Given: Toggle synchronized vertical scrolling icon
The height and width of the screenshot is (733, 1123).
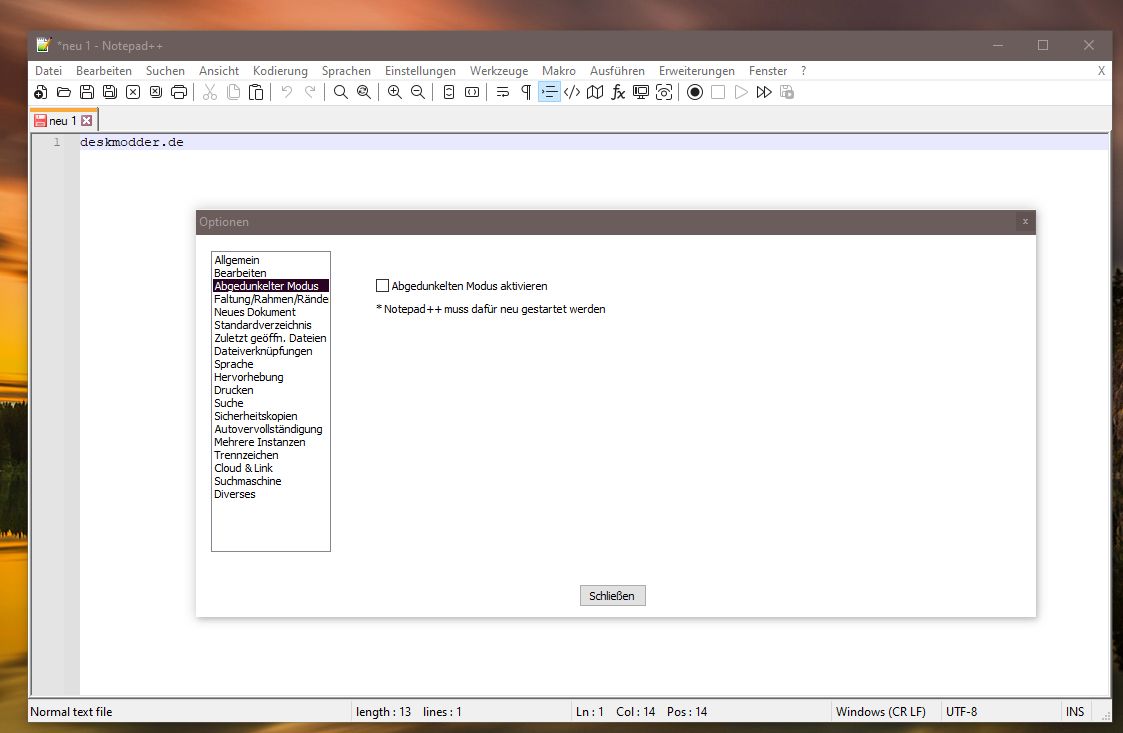Looking at the screenshot, I should (x=449, y=92).
